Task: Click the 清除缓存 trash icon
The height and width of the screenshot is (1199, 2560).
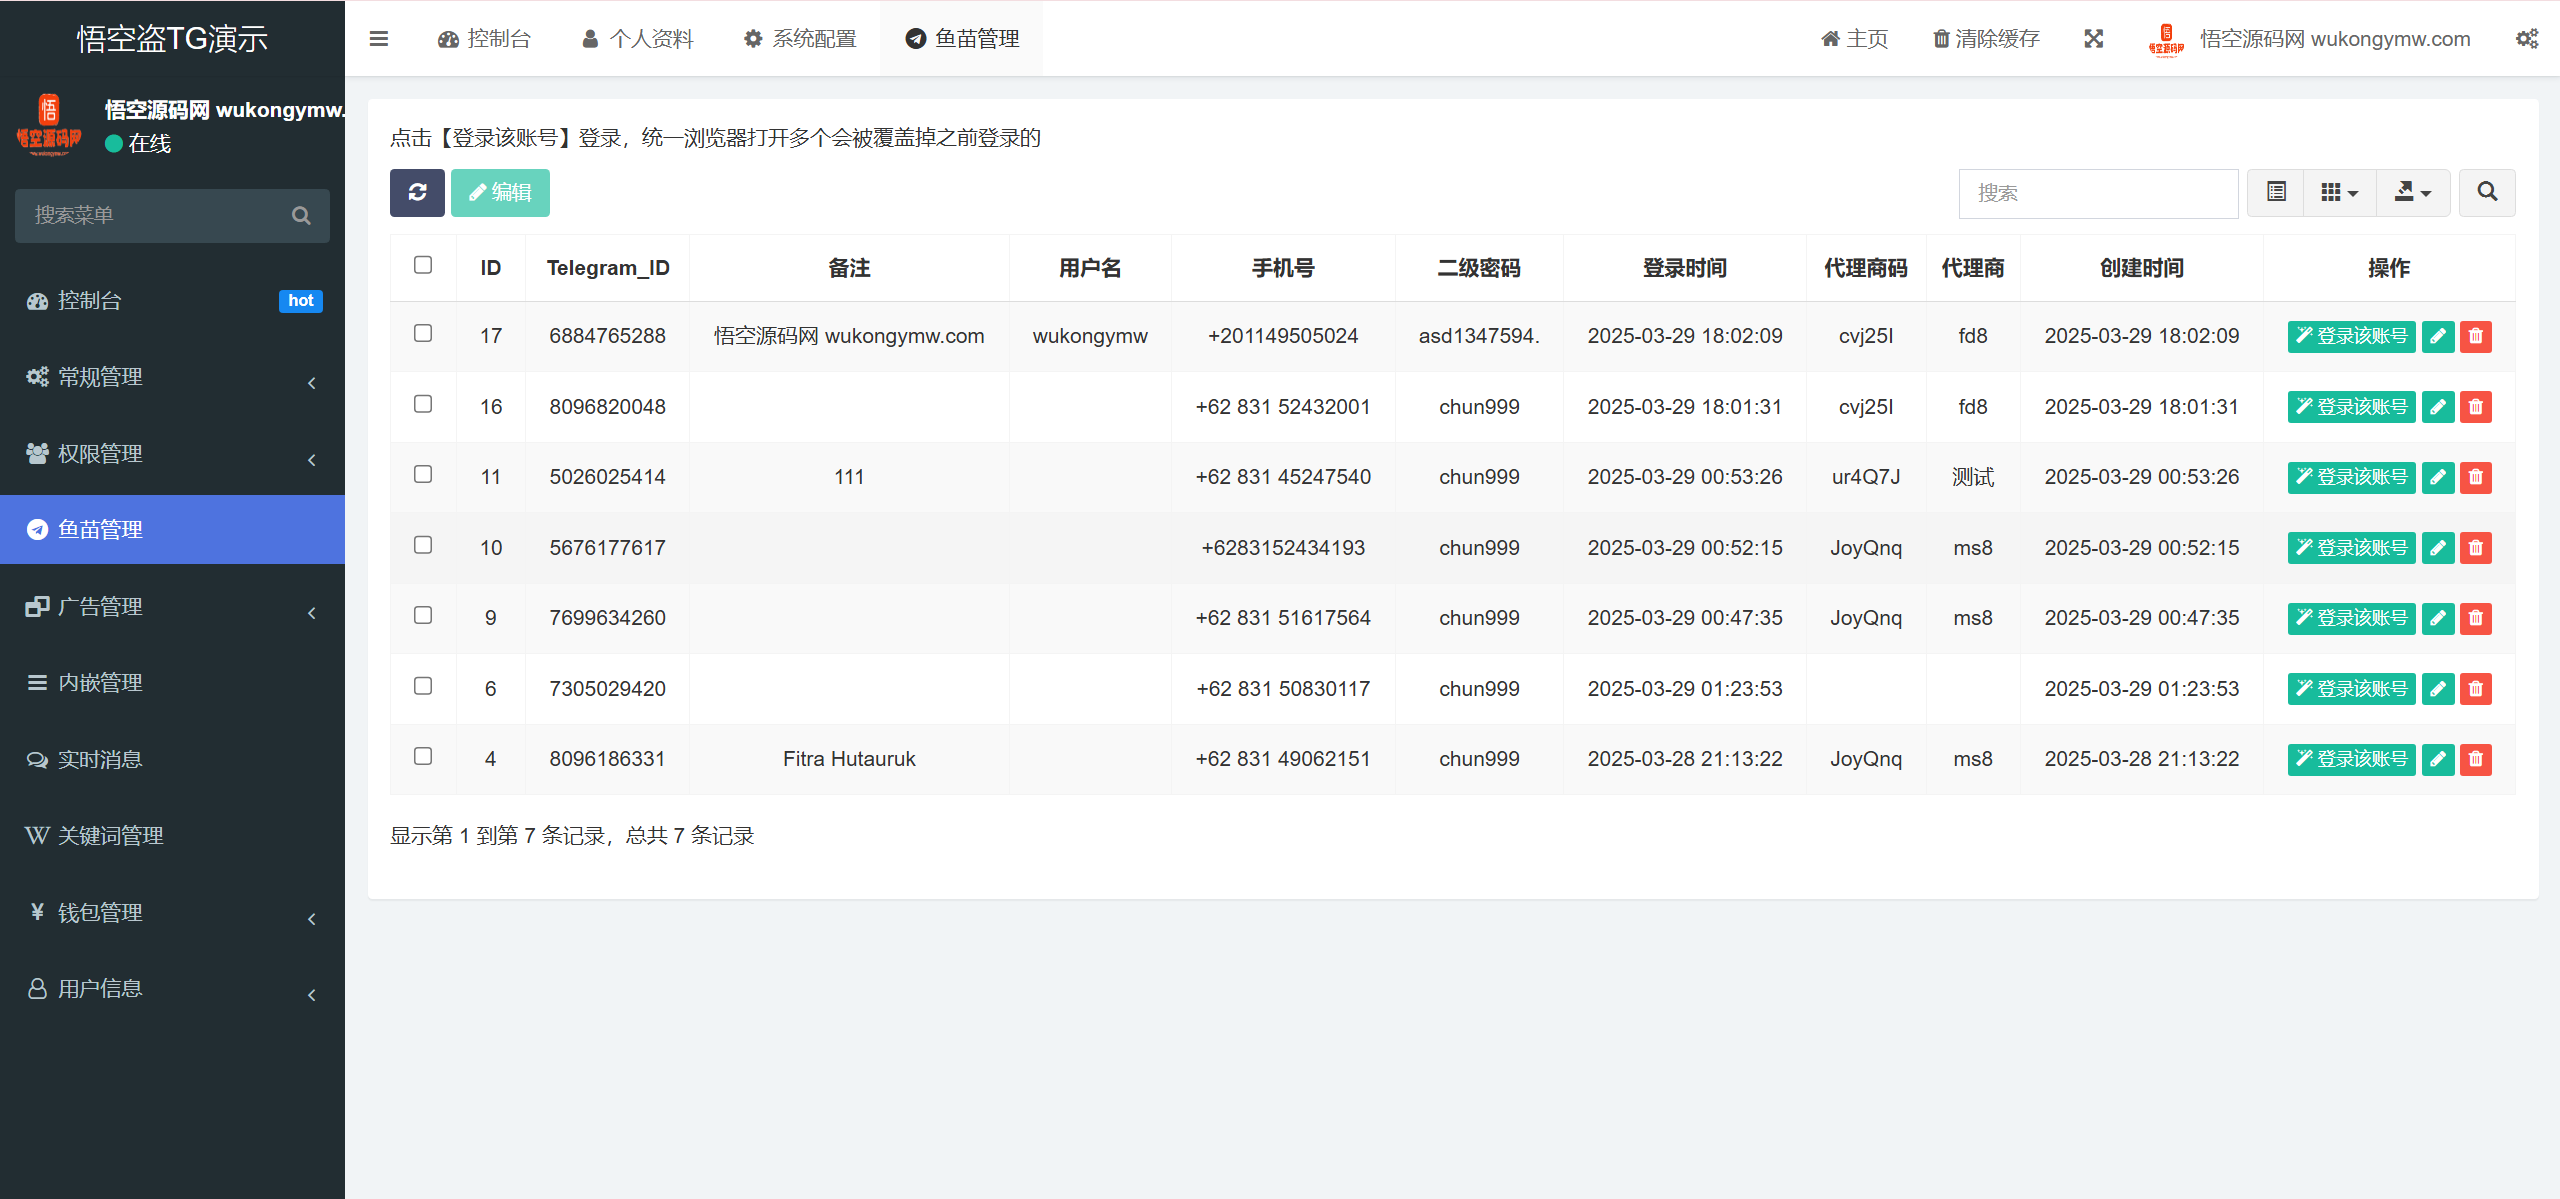Action: pyautogui.click(x=1940, y=38)
